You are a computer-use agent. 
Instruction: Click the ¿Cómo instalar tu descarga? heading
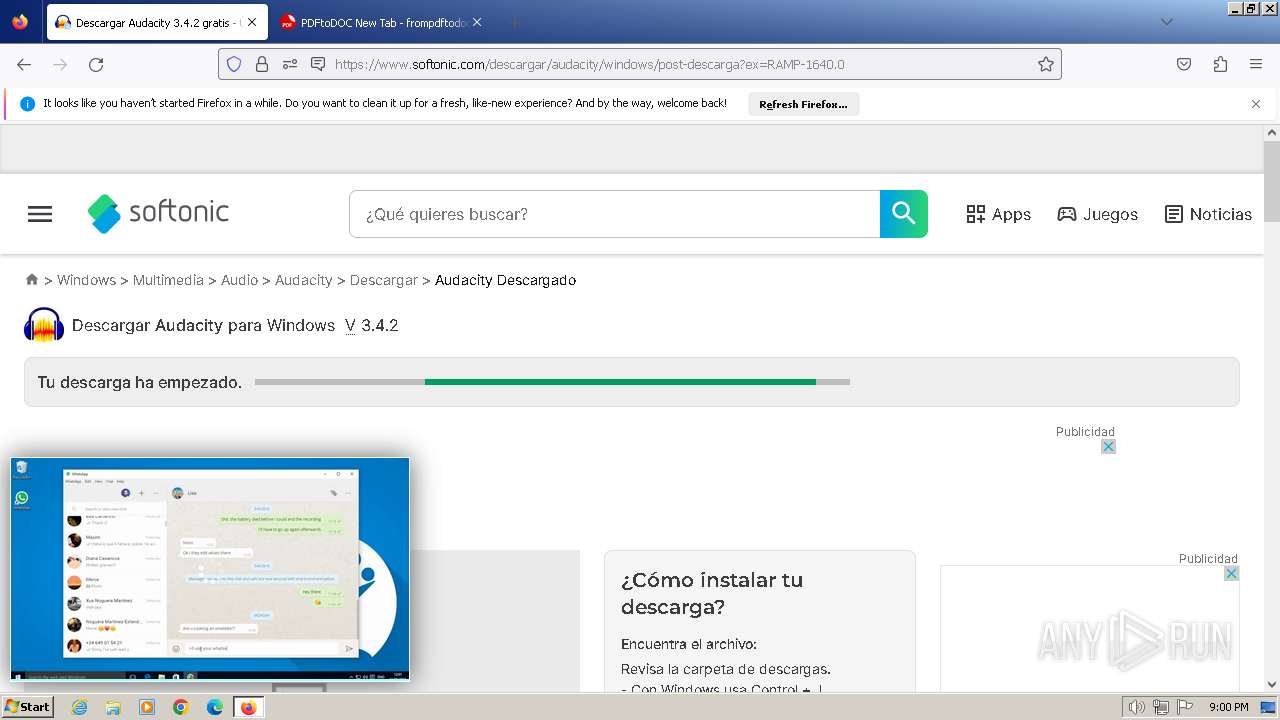(712, 593)
